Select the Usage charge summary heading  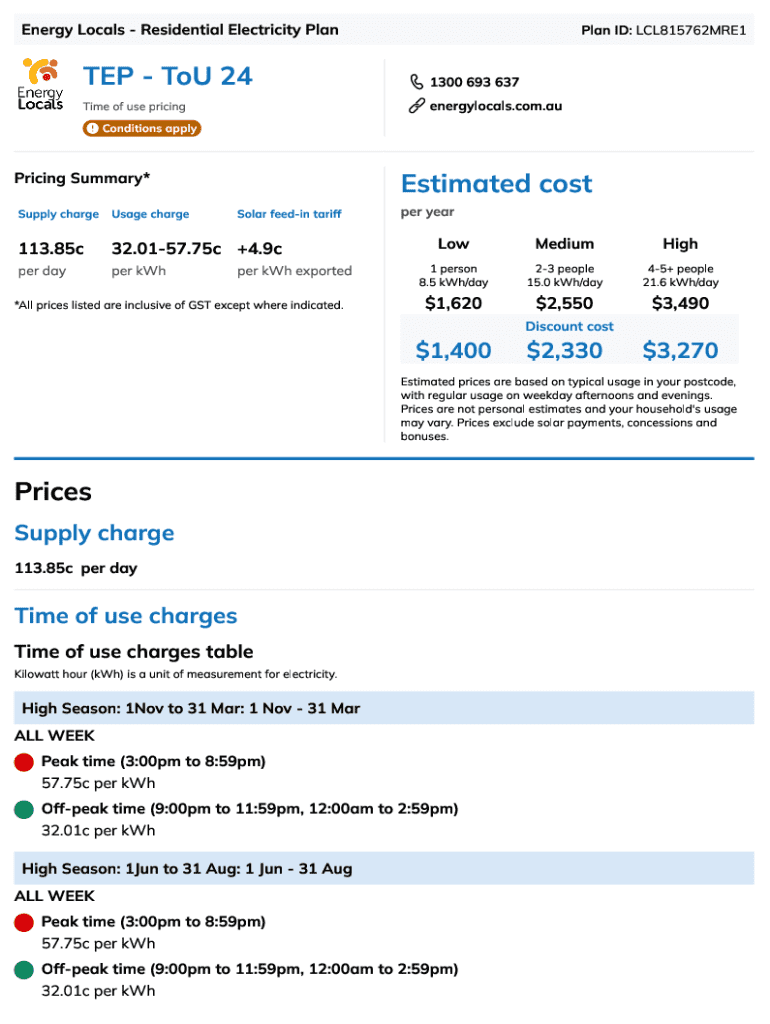click(x=150, y=214)
